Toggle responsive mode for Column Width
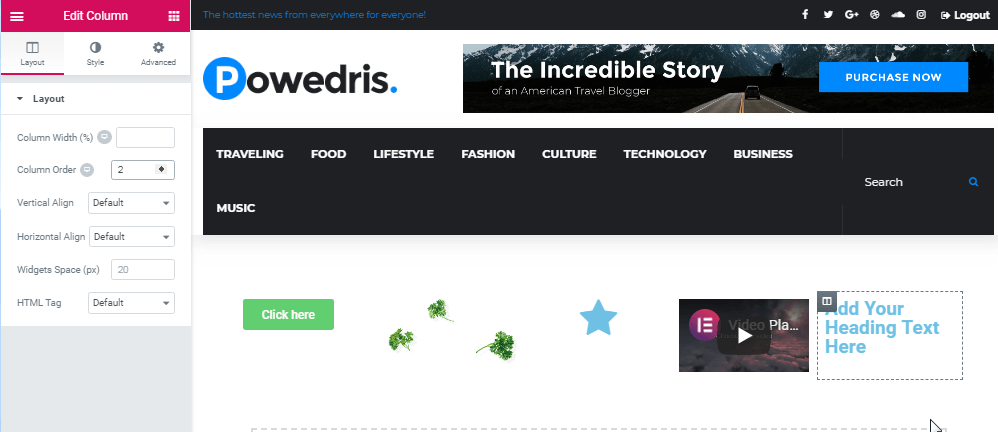 (104, 137)
